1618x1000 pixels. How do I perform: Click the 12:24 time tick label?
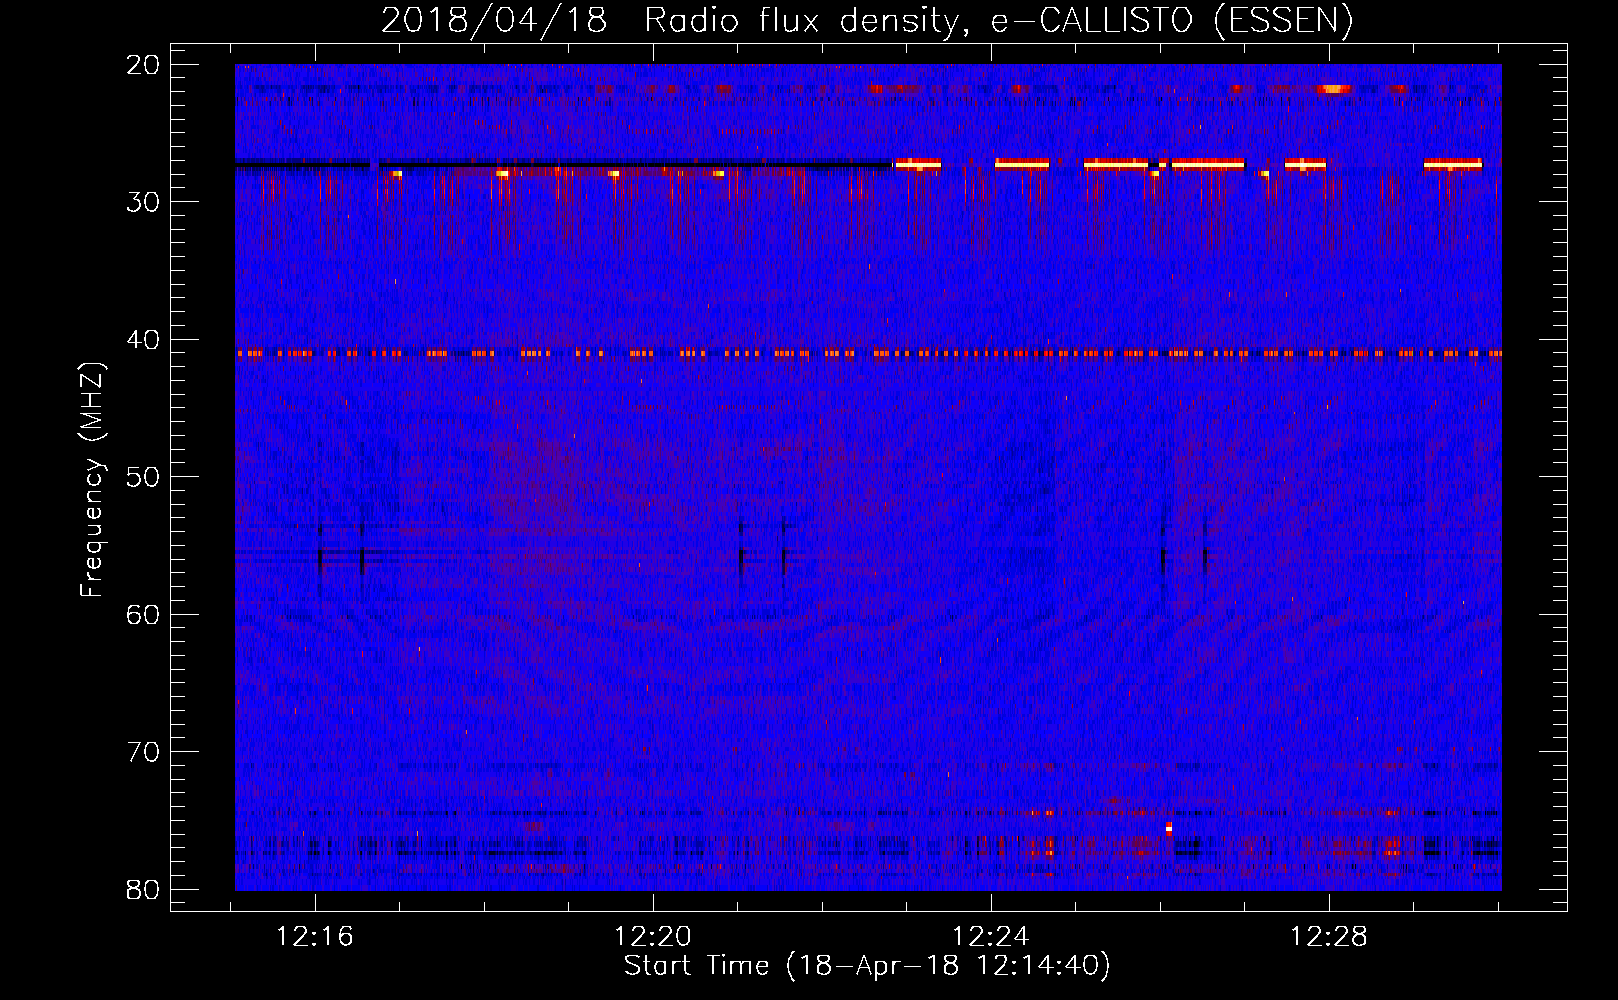[x=991, y=937]
